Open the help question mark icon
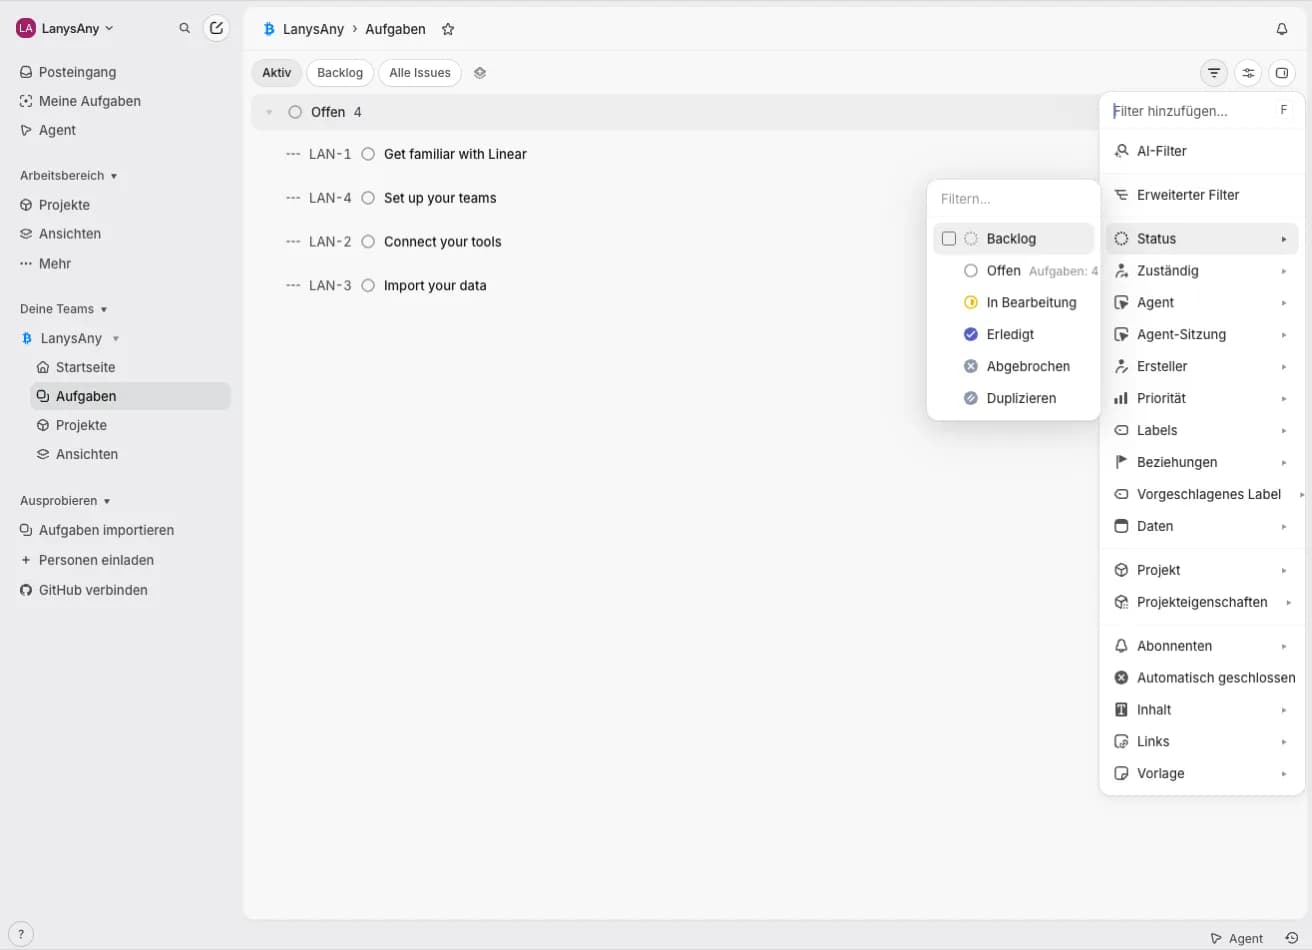The height and width of the screenshot is (950, 1312). point(20,934)
